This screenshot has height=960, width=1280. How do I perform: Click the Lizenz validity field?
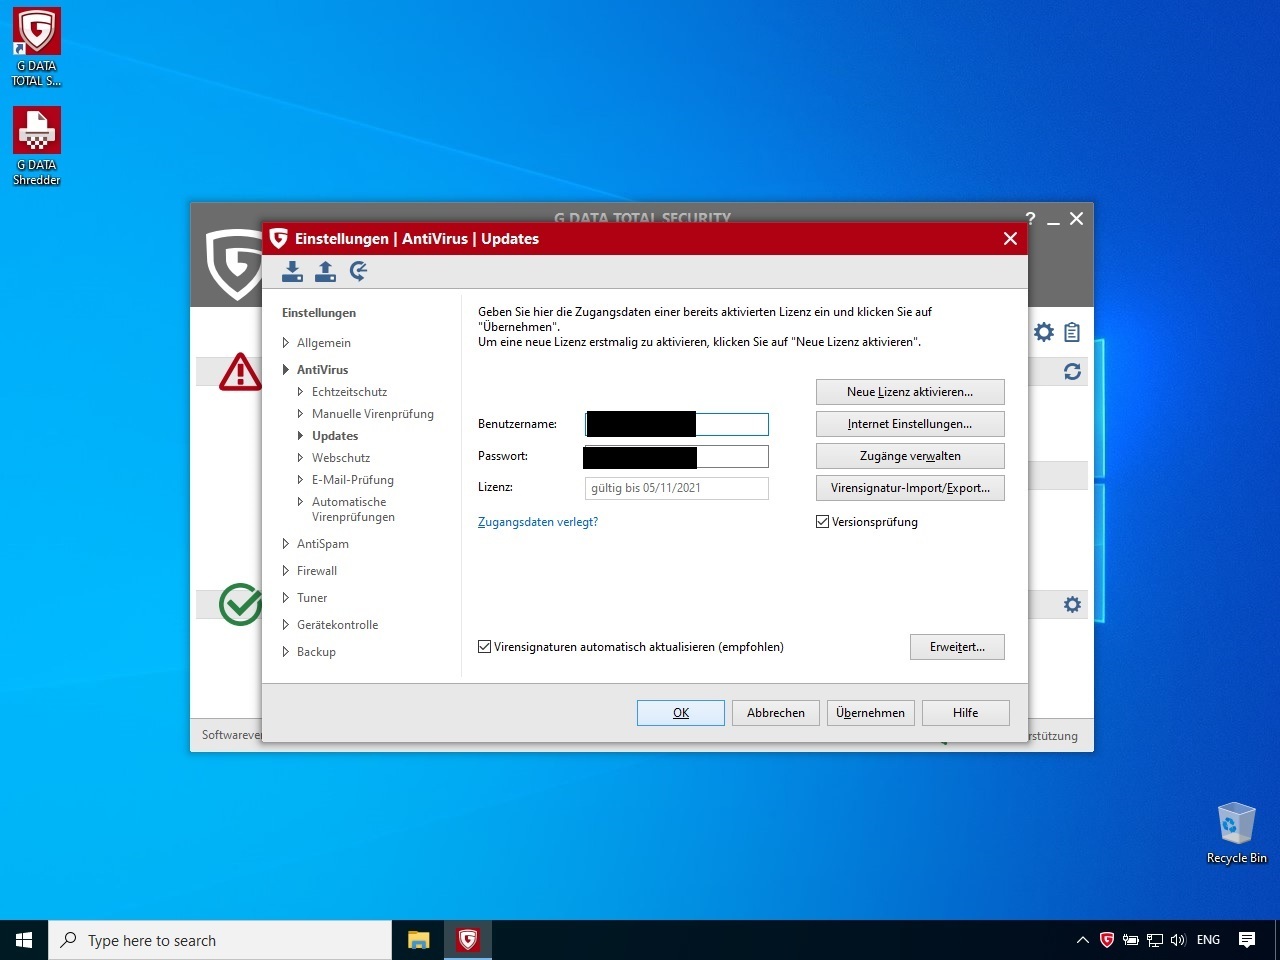pos(677,488)
